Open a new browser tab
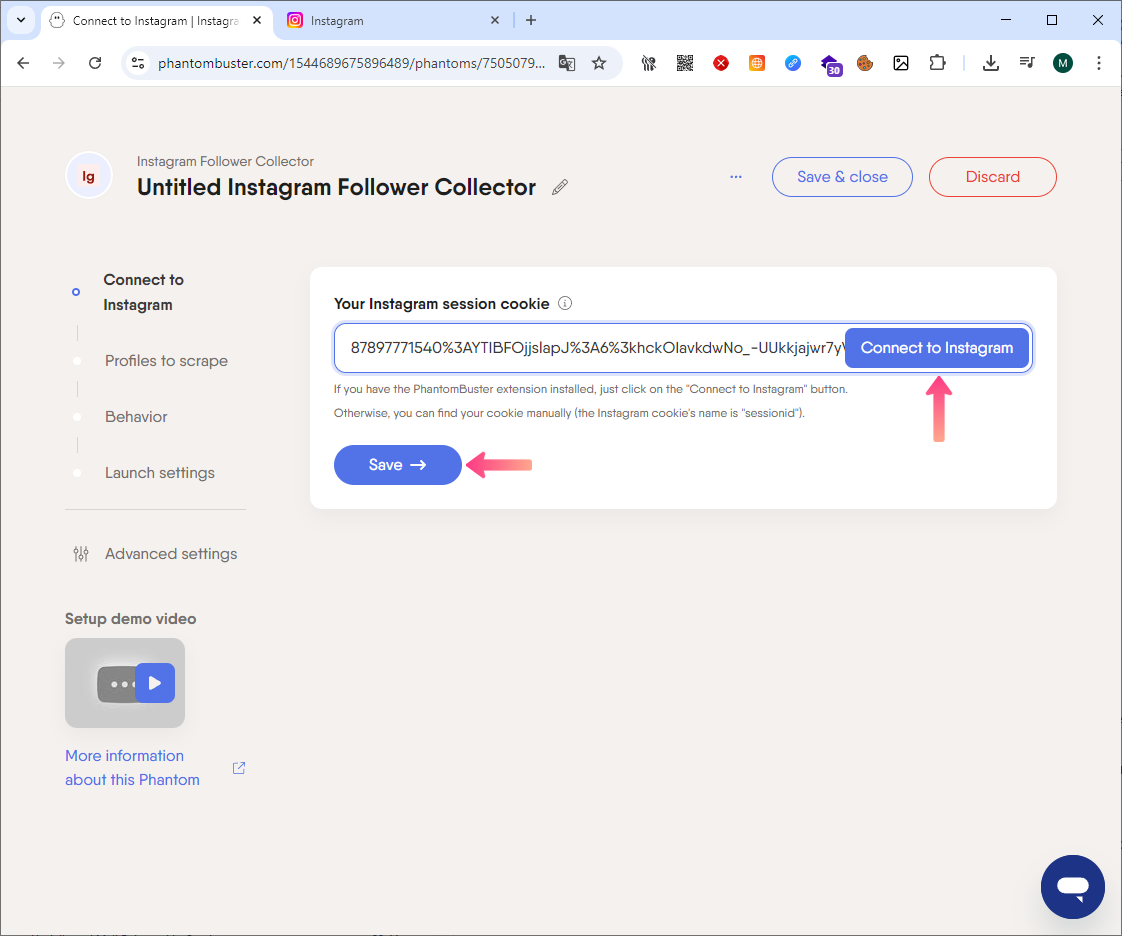 (x=531, y=21)
